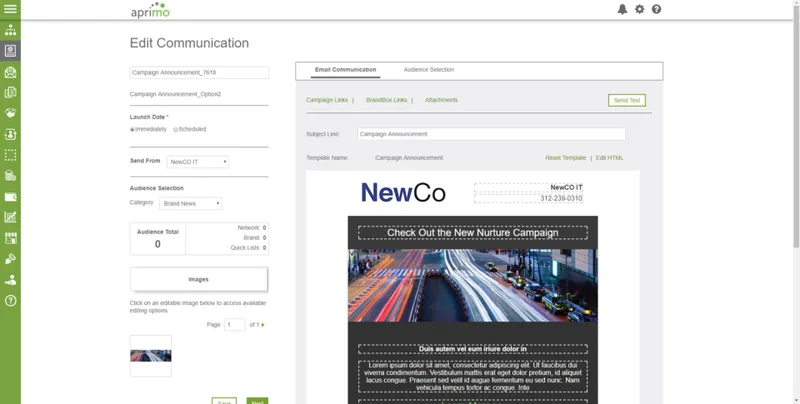Open the coins stack sidebar icon
This screenshot has width=800, height=404.
click(10, 176)
